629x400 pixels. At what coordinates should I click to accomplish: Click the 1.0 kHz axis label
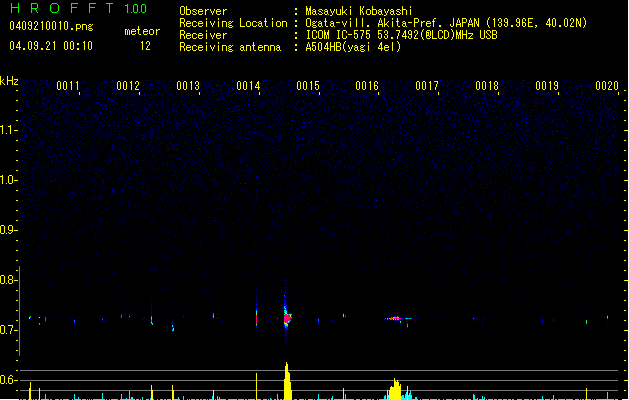pos(8,180)
